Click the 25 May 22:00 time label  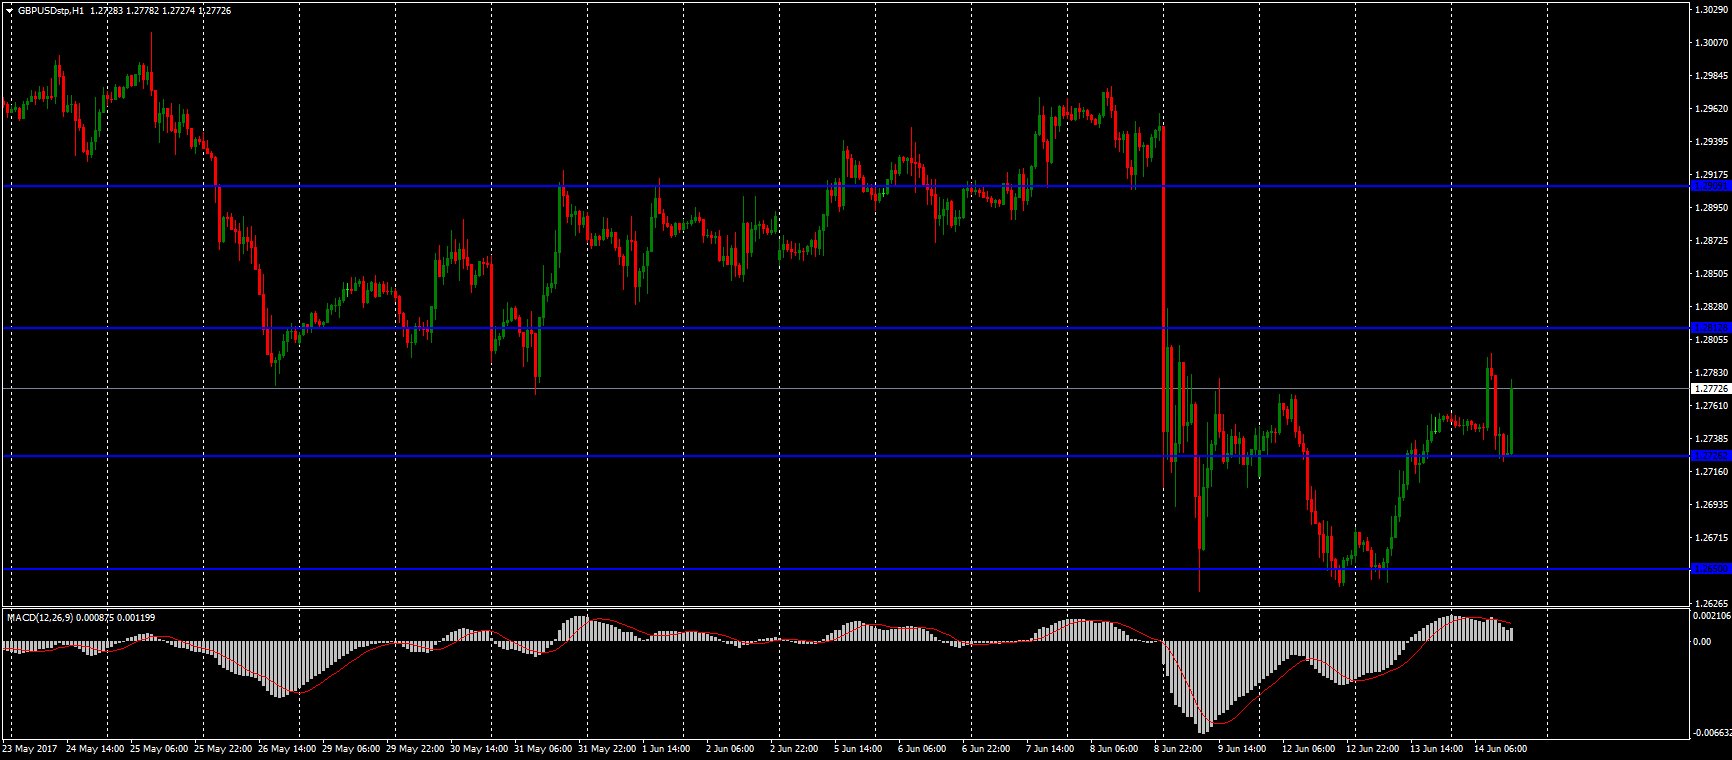225,749
